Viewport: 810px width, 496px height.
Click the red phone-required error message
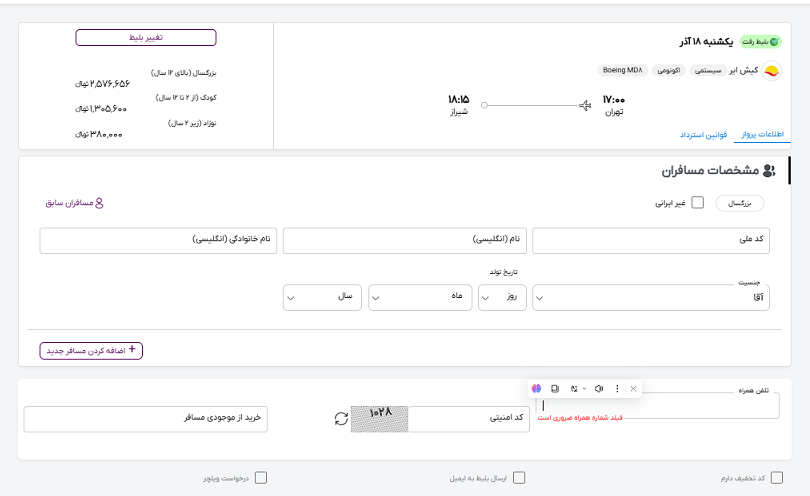[x=580, y=417]
